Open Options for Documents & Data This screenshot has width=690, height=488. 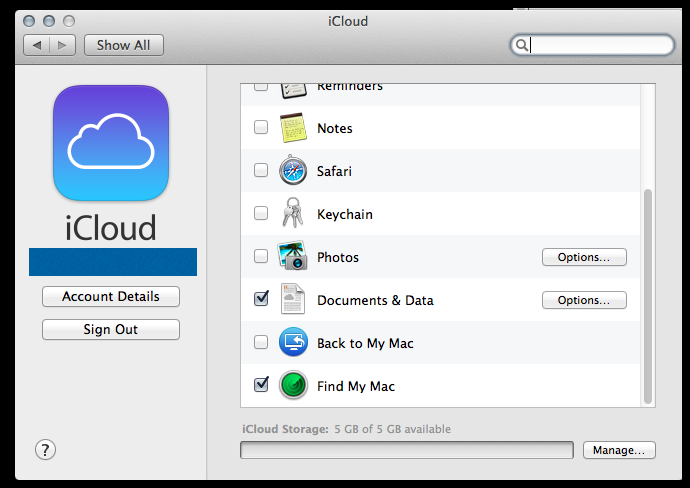point(584,300)
